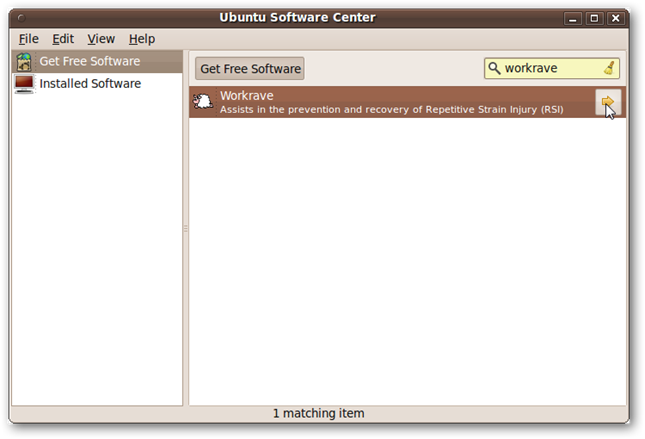Image resolution: width=645 pixels, height=439 pixels.
Task: Click the Get Free Software sidebar icon
Action: (x=24, y=62)
